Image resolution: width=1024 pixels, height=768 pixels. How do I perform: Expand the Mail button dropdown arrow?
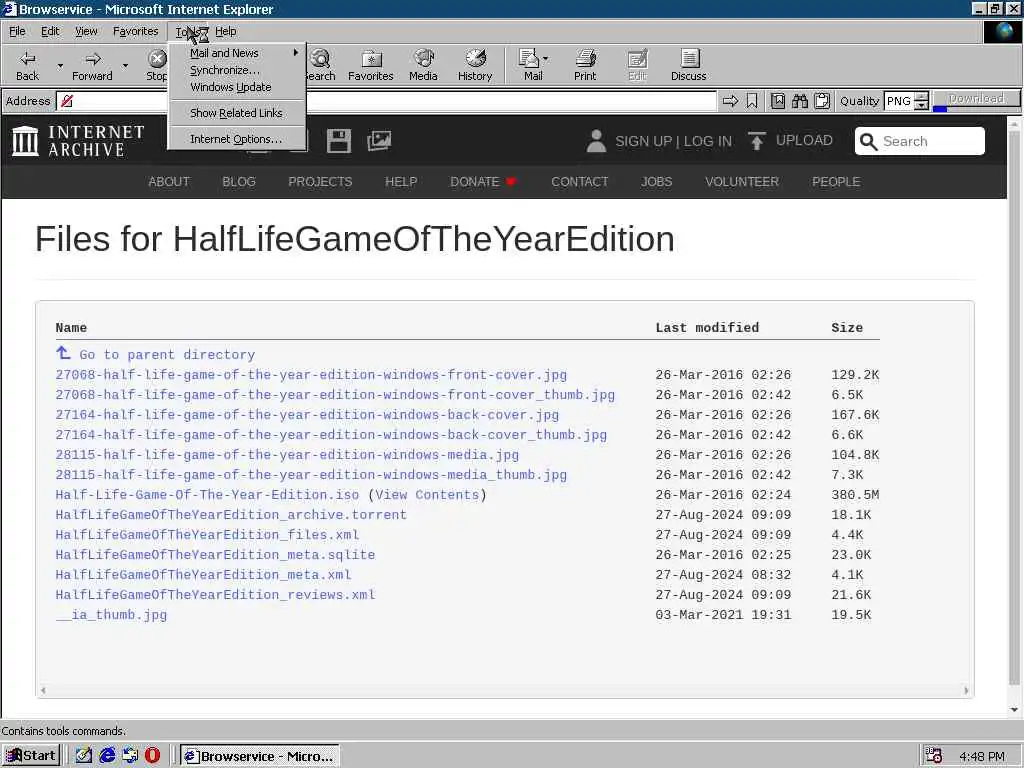pyautogui.click(x=545, y=59)
